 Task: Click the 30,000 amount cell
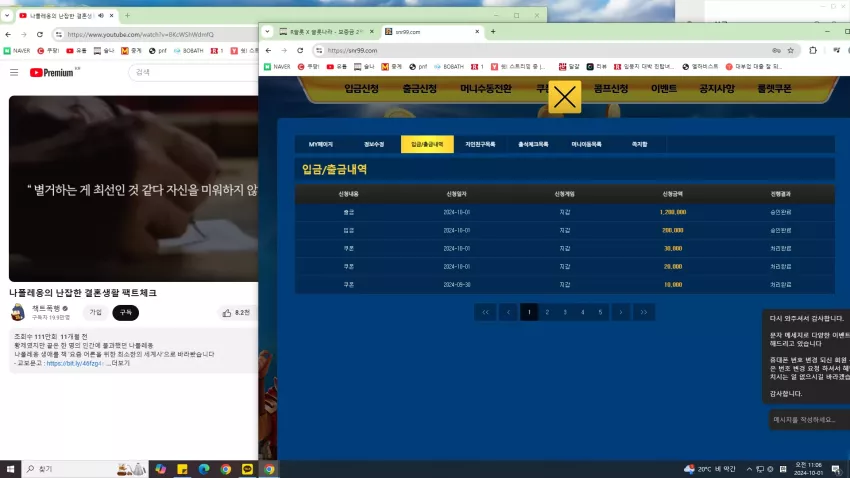pyautogui.click(x=673, y=249)
